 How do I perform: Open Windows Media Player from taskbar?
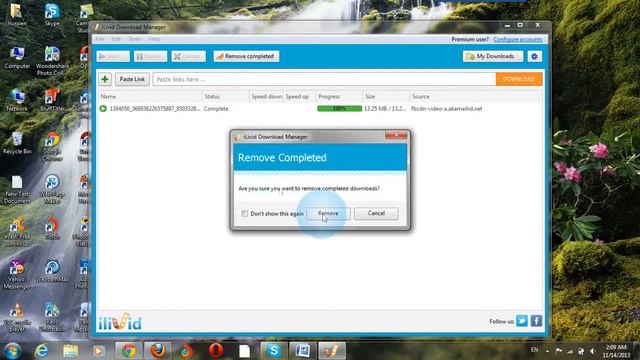pos(98,351)
